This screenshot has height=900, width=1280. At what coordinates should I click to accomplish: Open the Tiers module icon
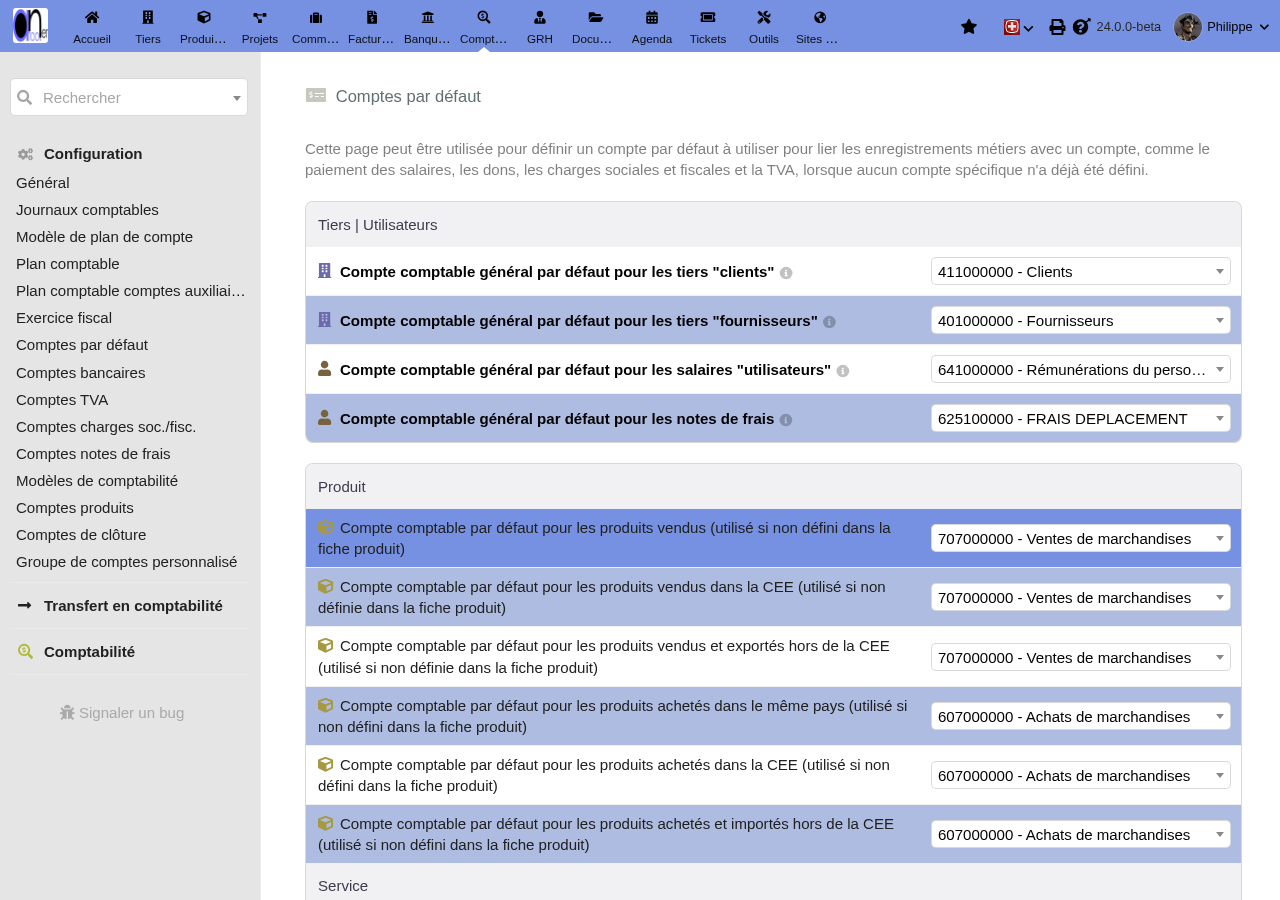click(x=148, y=17)
